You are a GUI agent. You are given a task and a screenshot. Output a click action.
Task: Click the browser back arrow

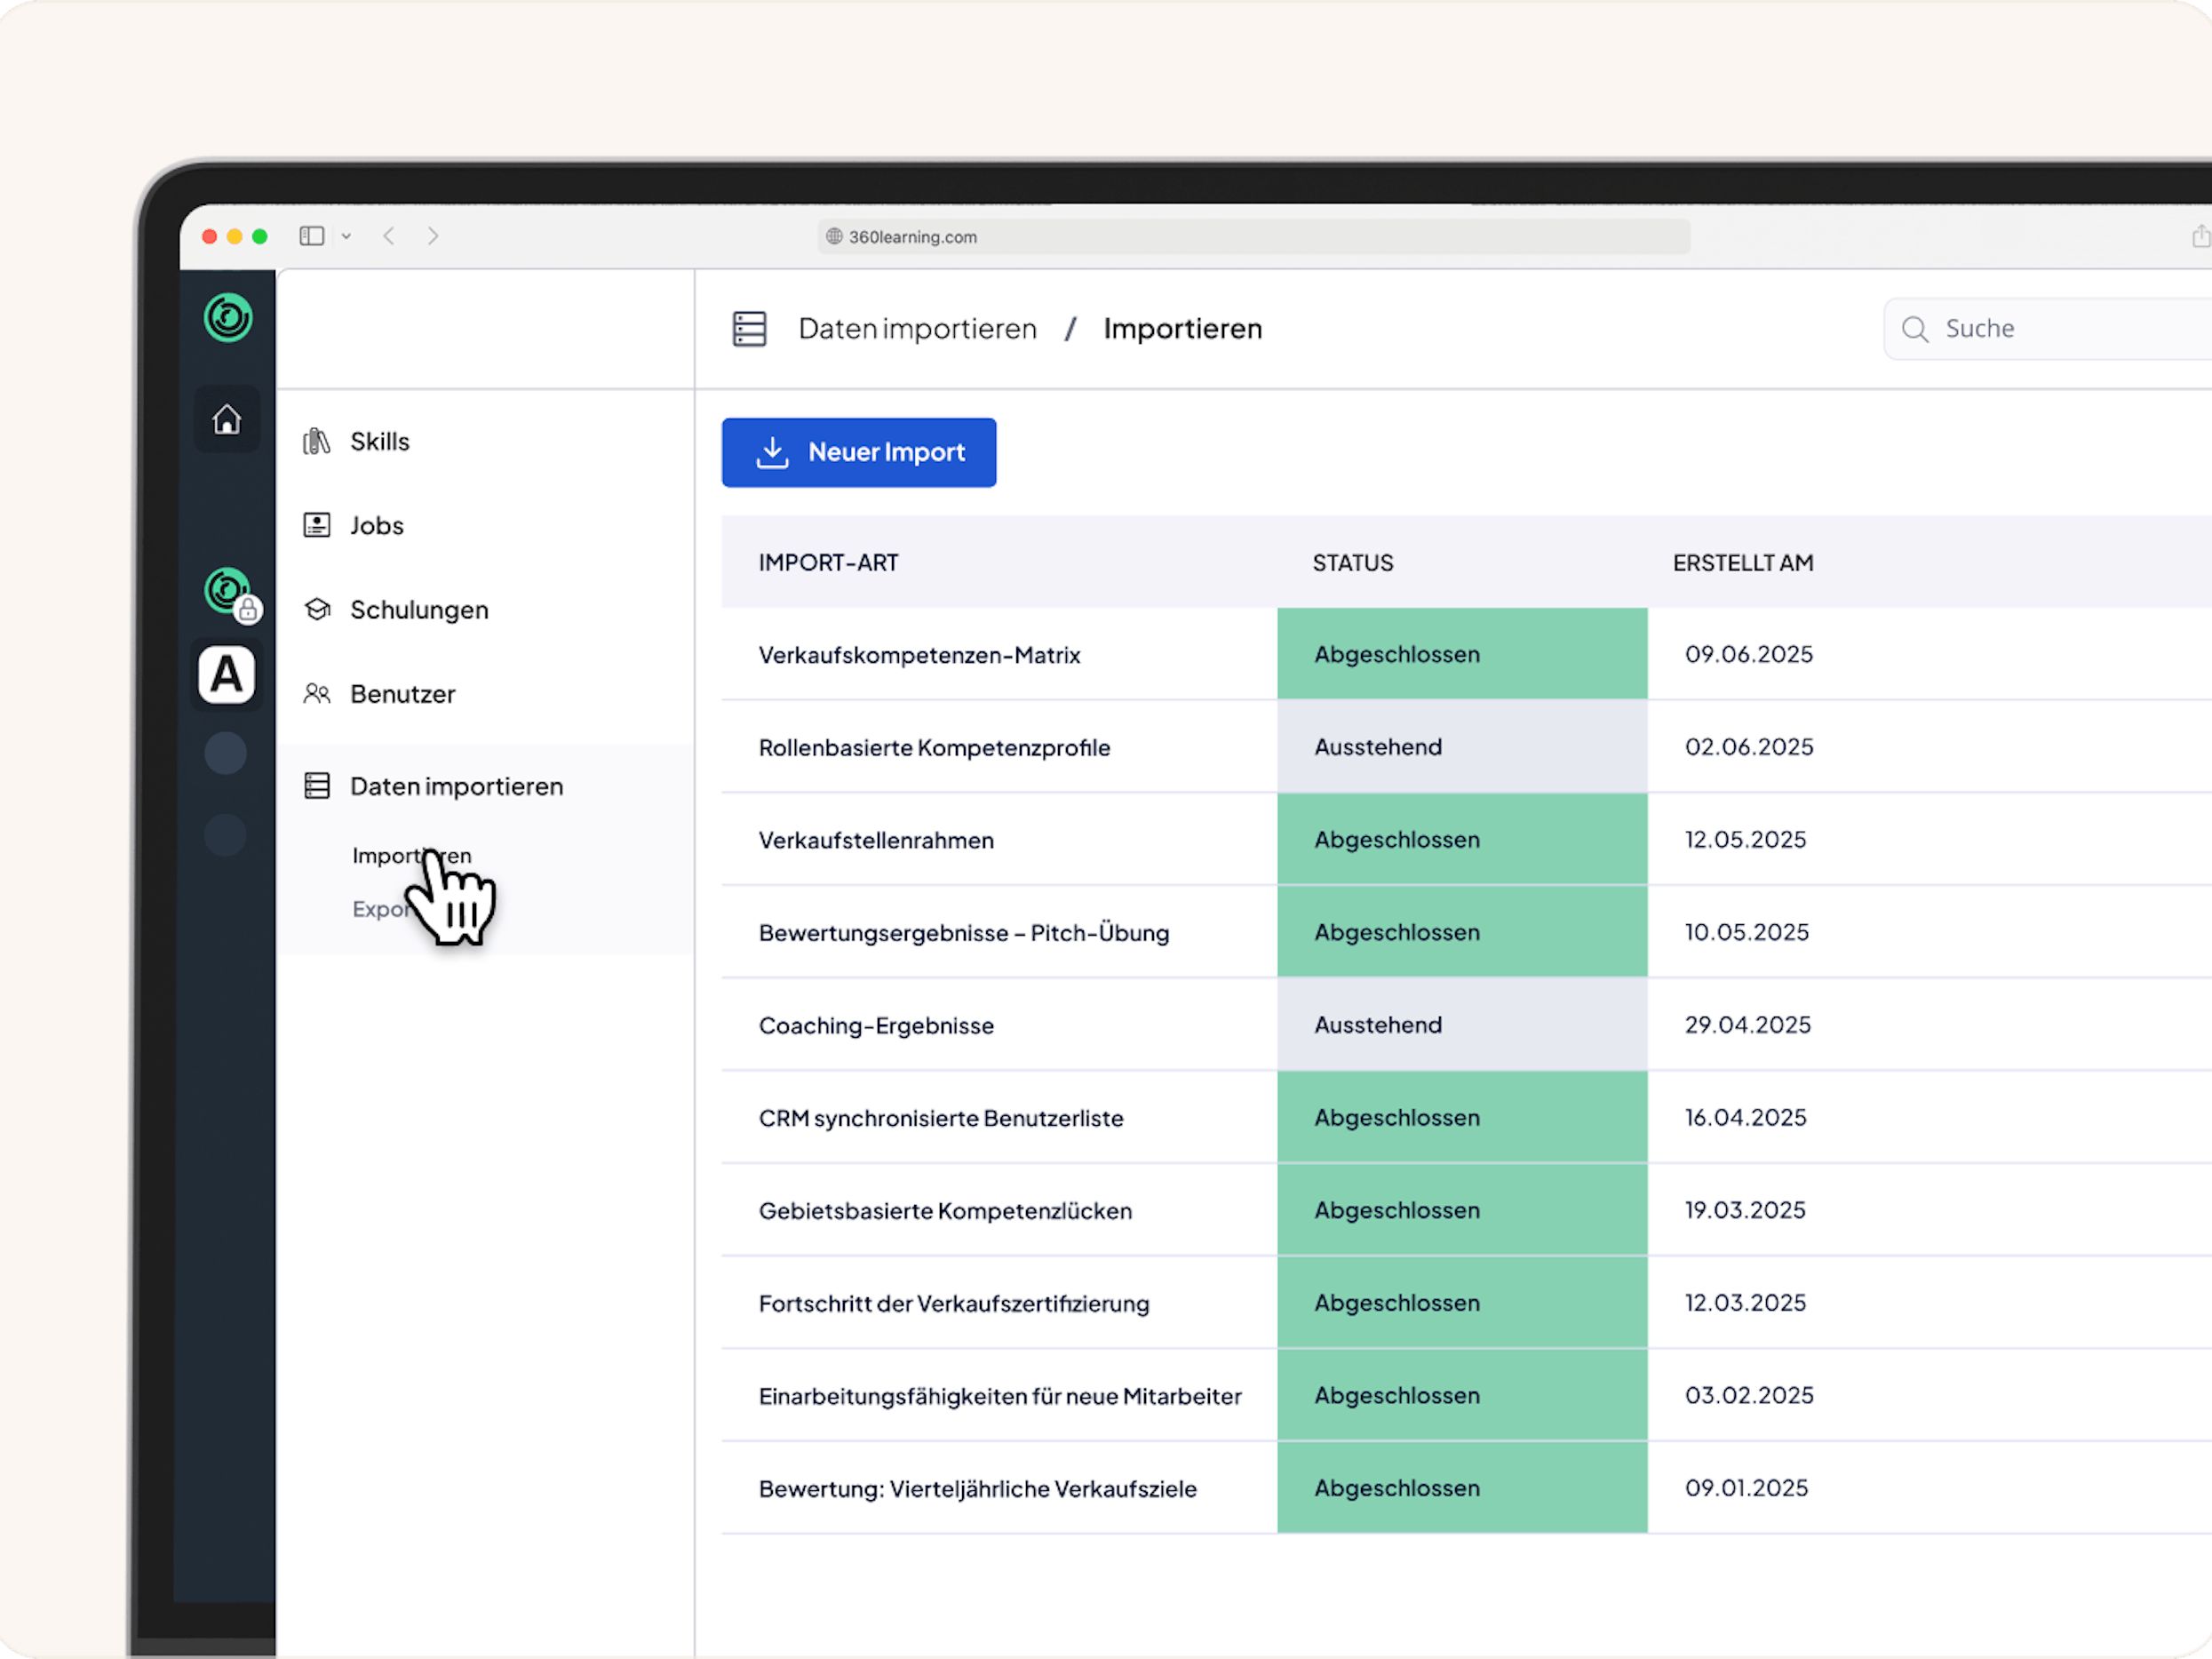point(389,236)
